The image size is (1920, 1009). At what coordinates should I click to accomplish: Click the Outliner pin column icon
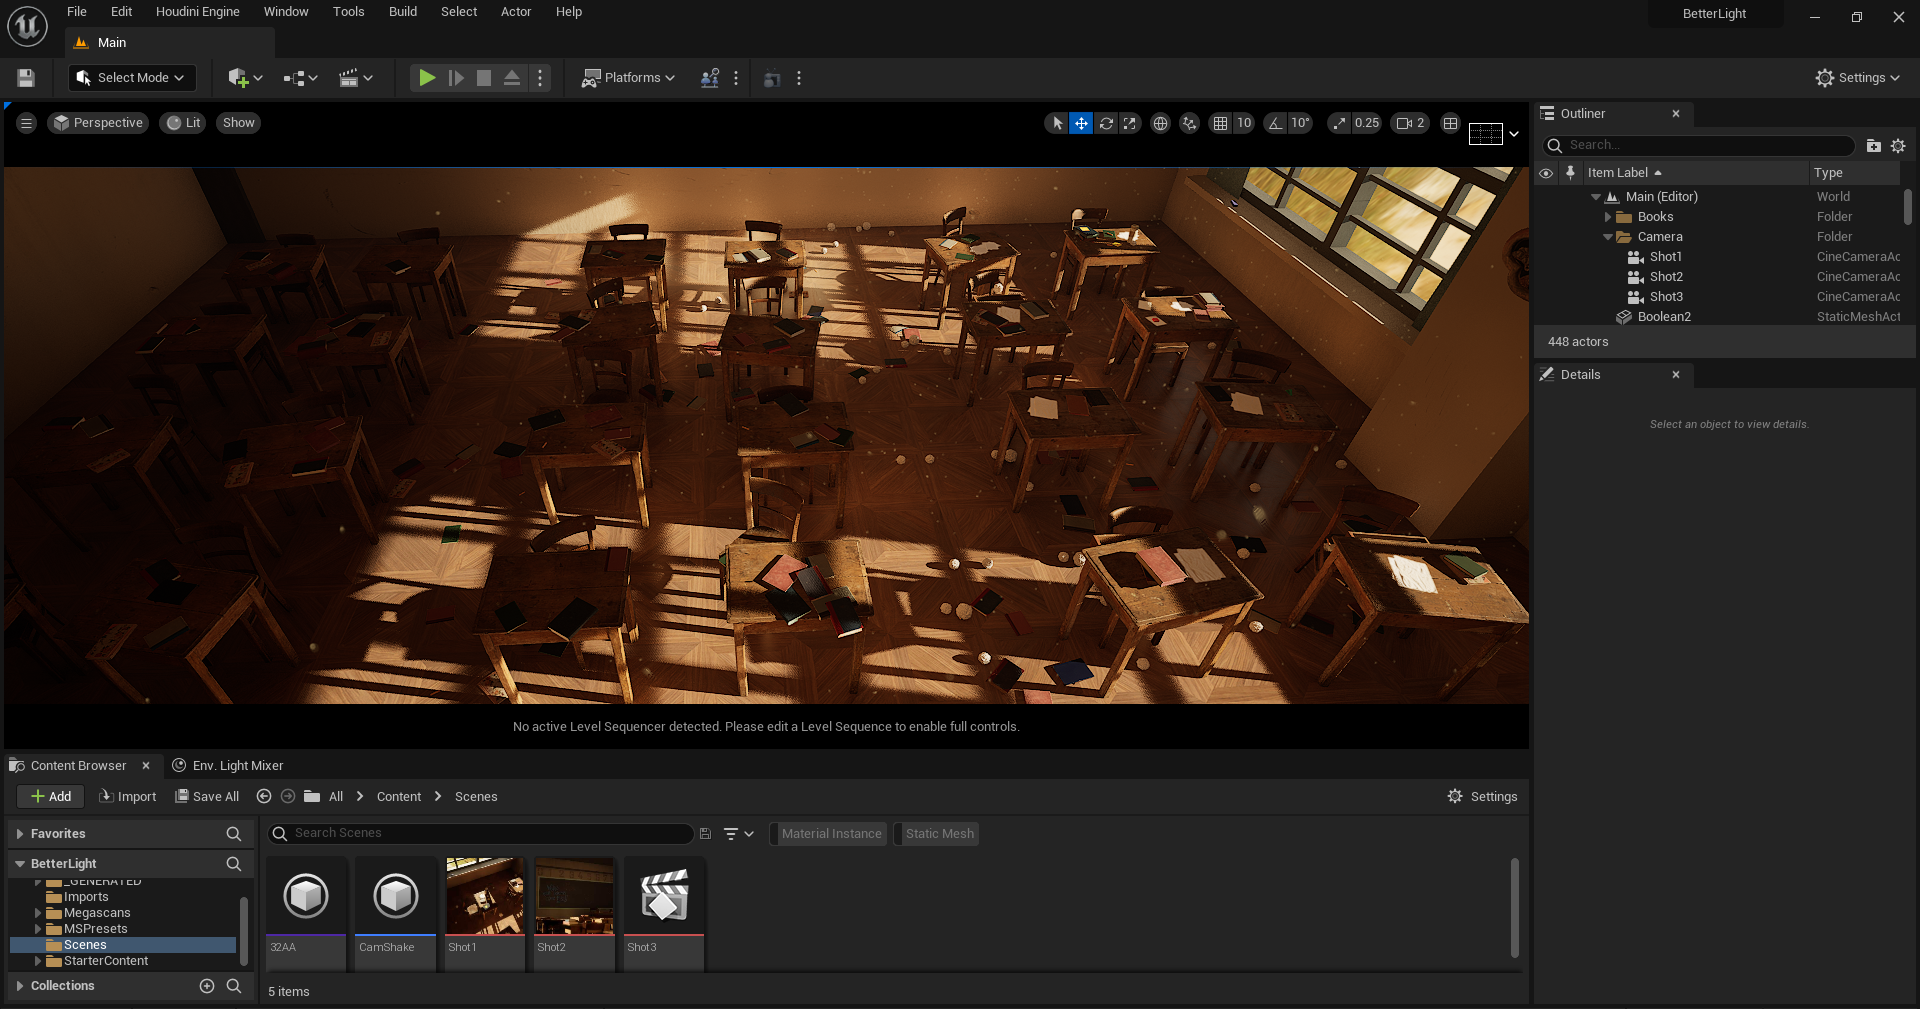[x=1570, y=173]
